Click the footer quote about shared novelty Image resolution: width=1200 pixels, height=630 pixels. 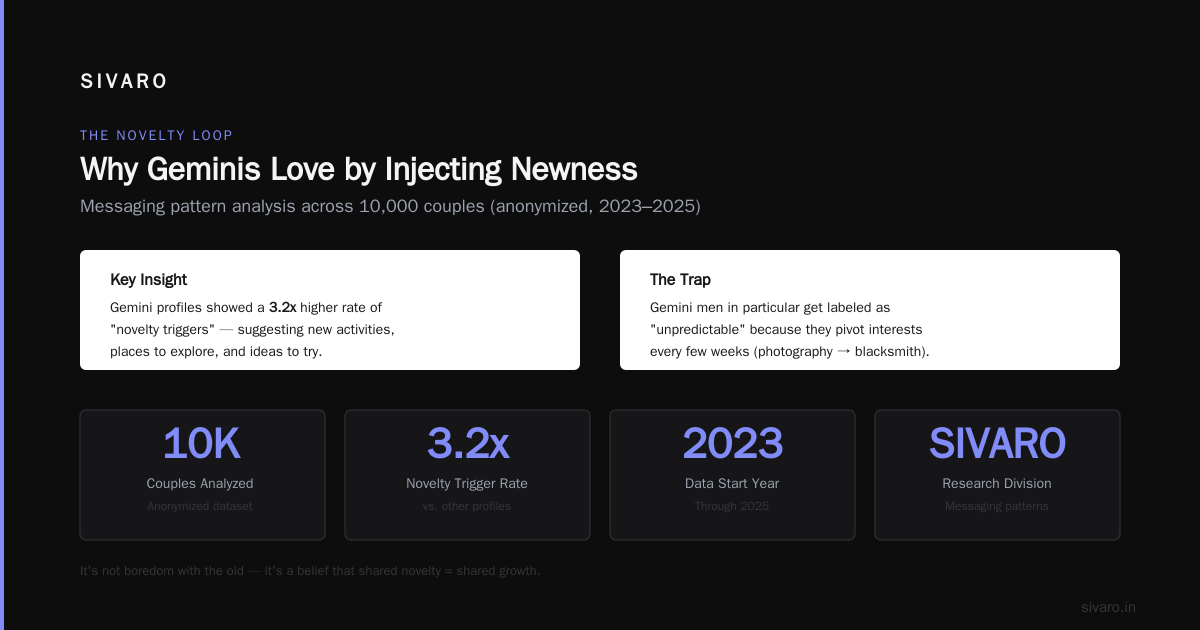click(310, 571)
